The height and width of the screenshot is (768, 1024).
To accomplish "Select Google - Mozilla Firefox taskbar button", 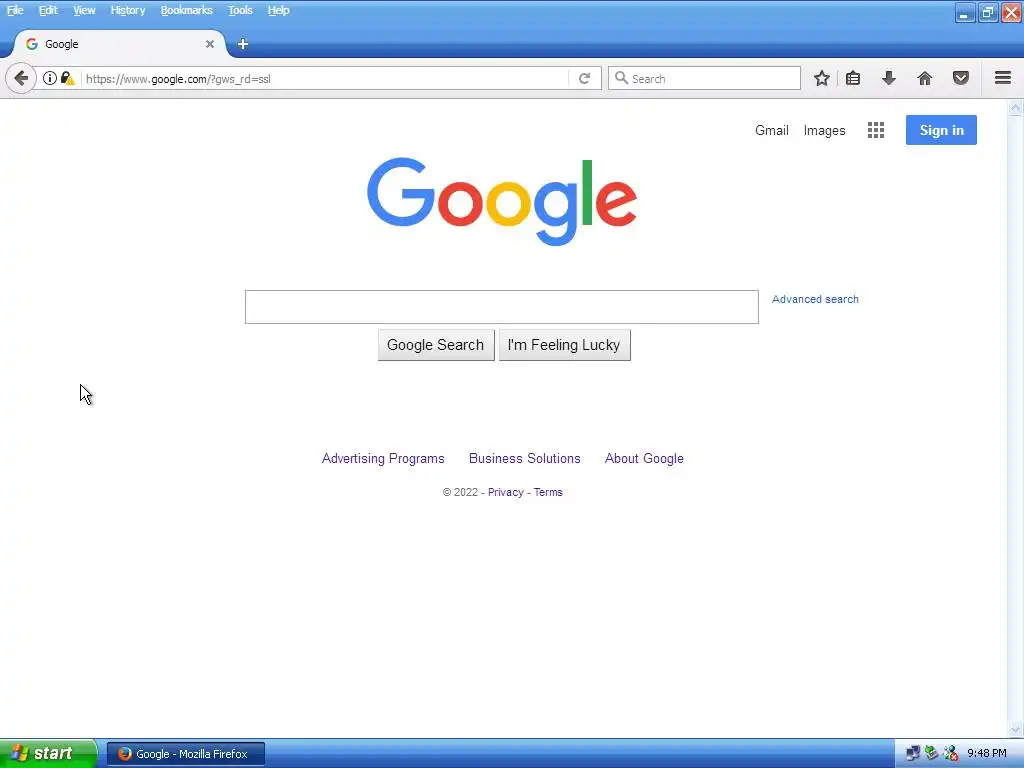I will coord(185,754).
